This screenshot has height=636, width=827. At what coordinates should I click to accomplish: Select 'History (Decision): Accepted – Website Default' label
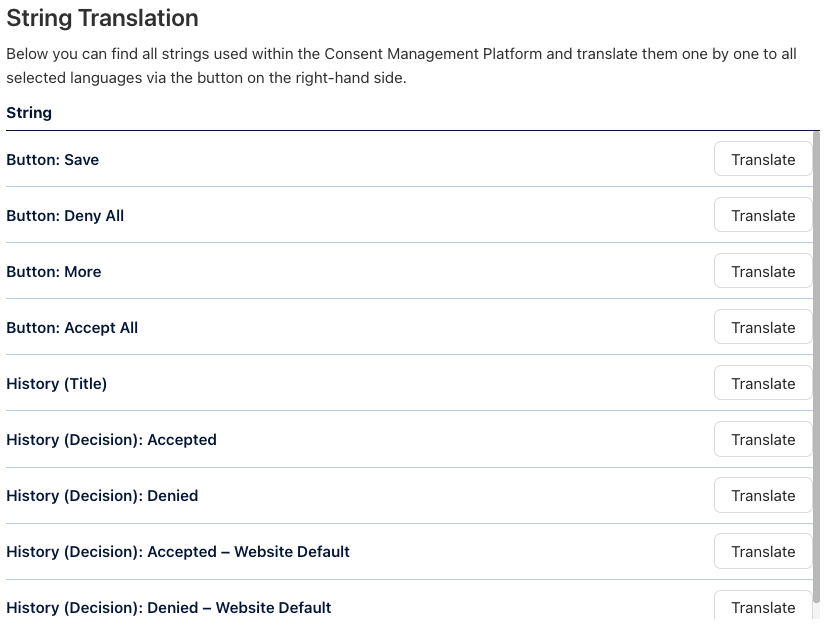click(178, 552)
